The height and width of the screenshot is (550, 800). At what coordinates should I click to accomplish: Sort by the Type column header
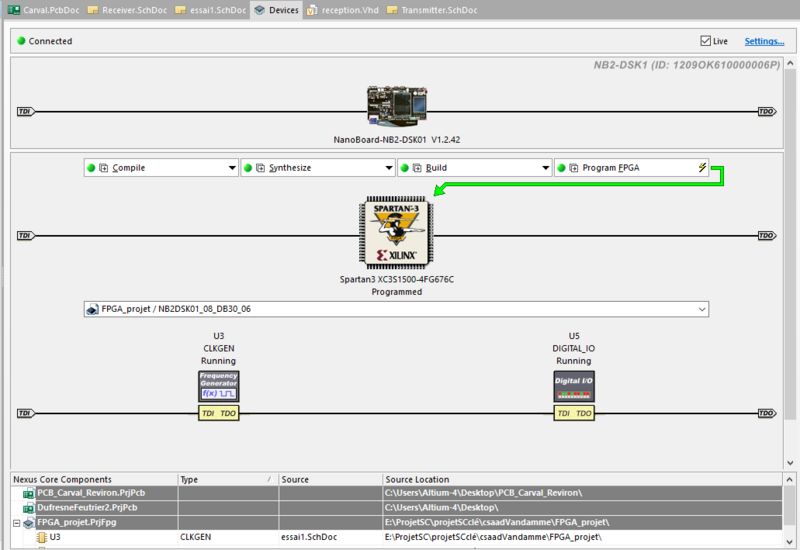227,479
